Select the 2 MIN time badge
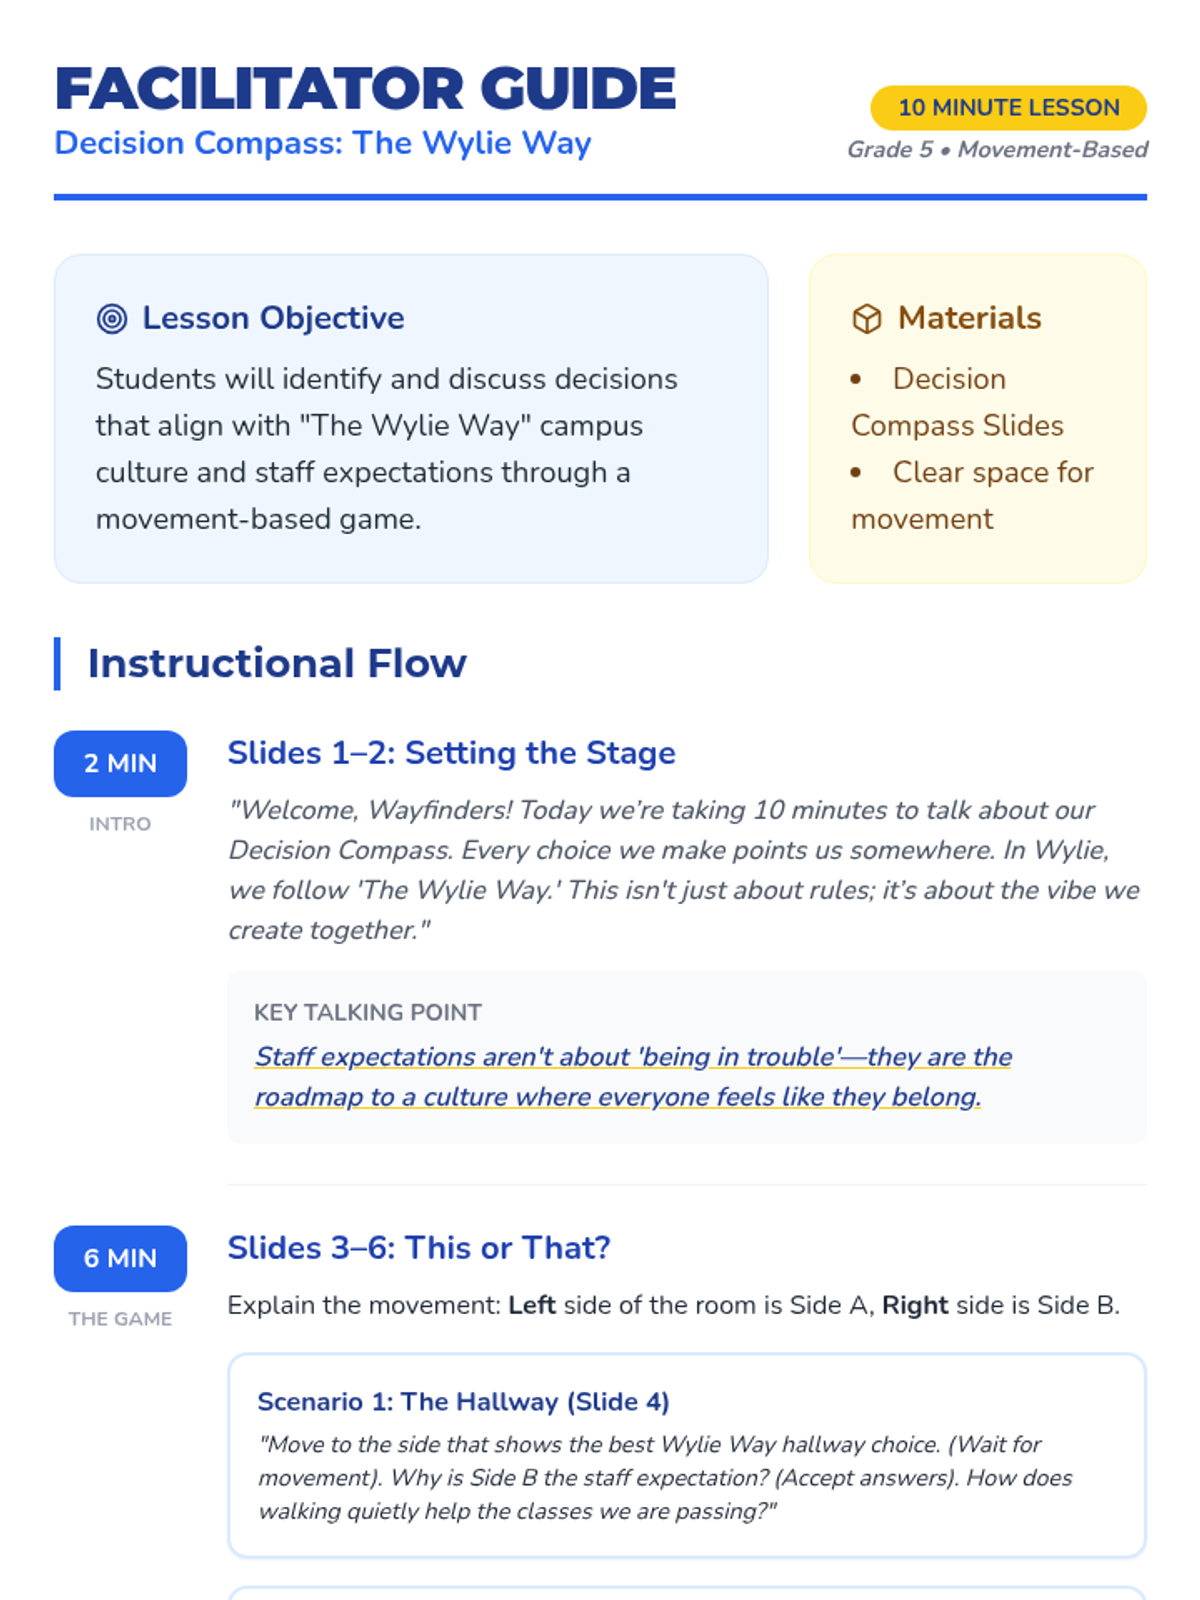 coord(120,764)
